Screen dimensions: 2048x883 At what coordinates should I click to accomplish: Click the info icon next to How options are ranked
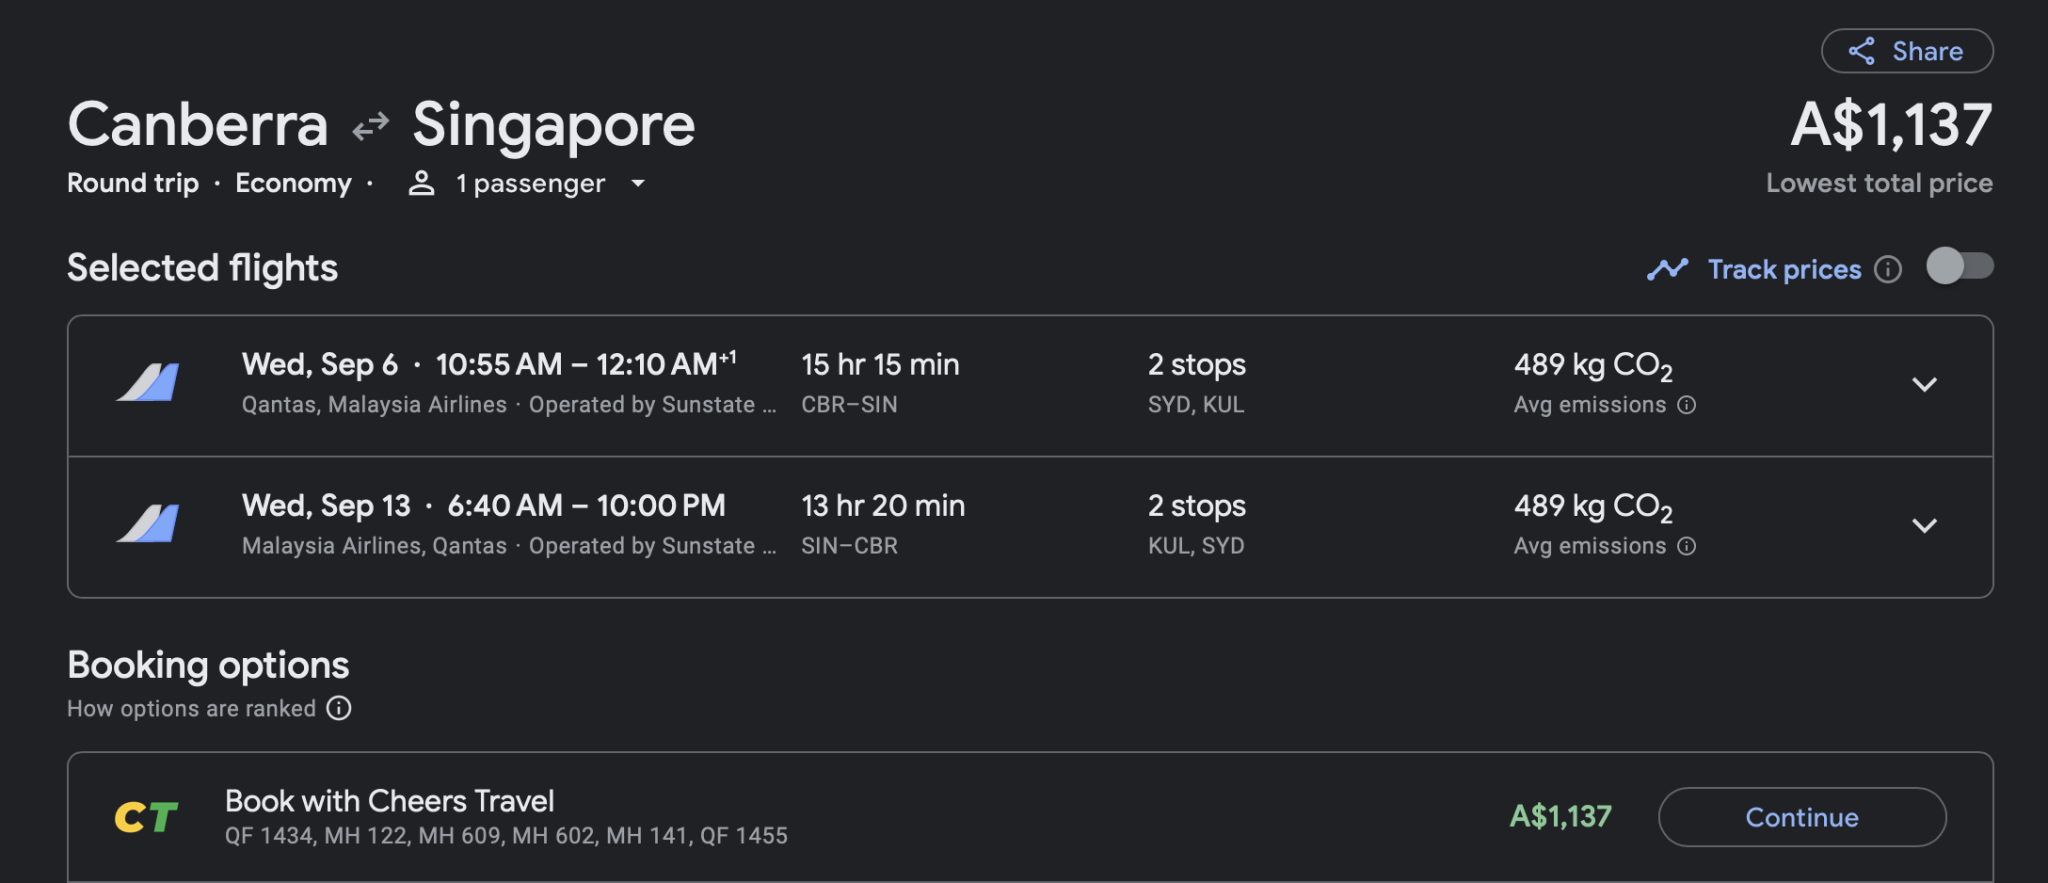coord(339,708)
